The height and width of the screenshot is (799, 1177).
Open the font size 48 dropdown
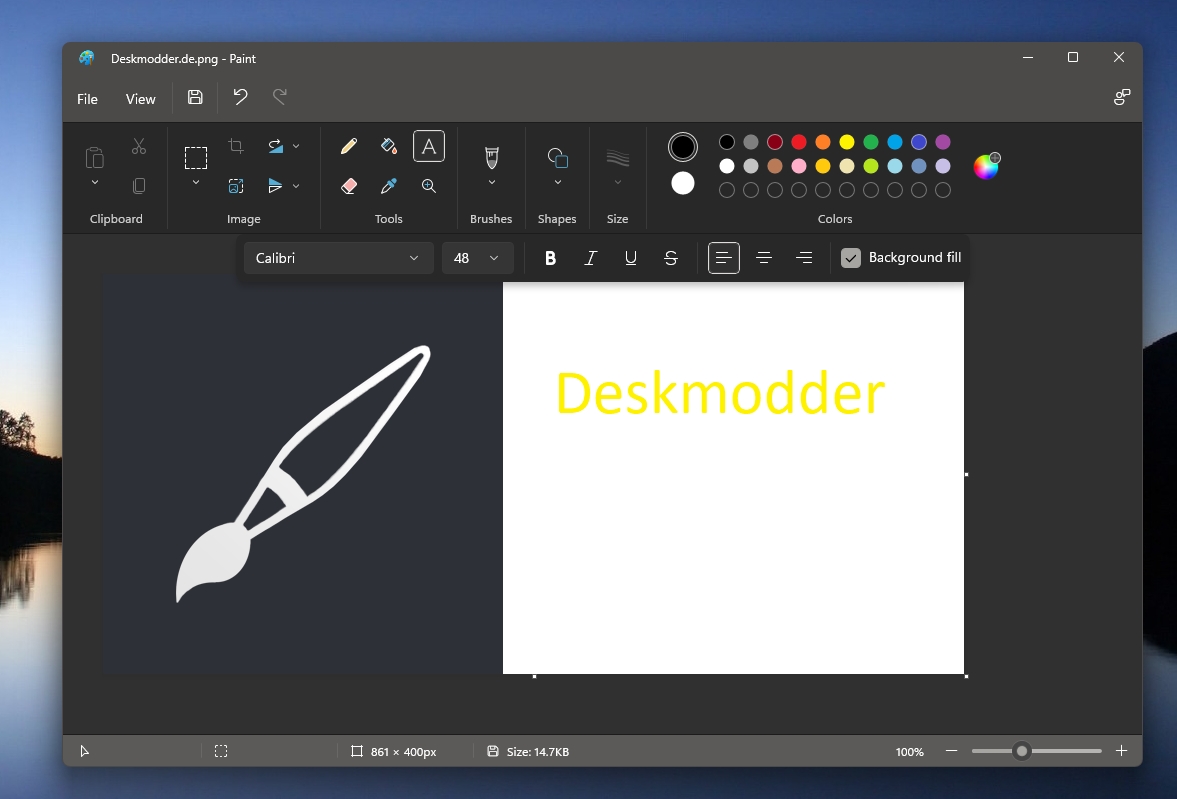477,258
